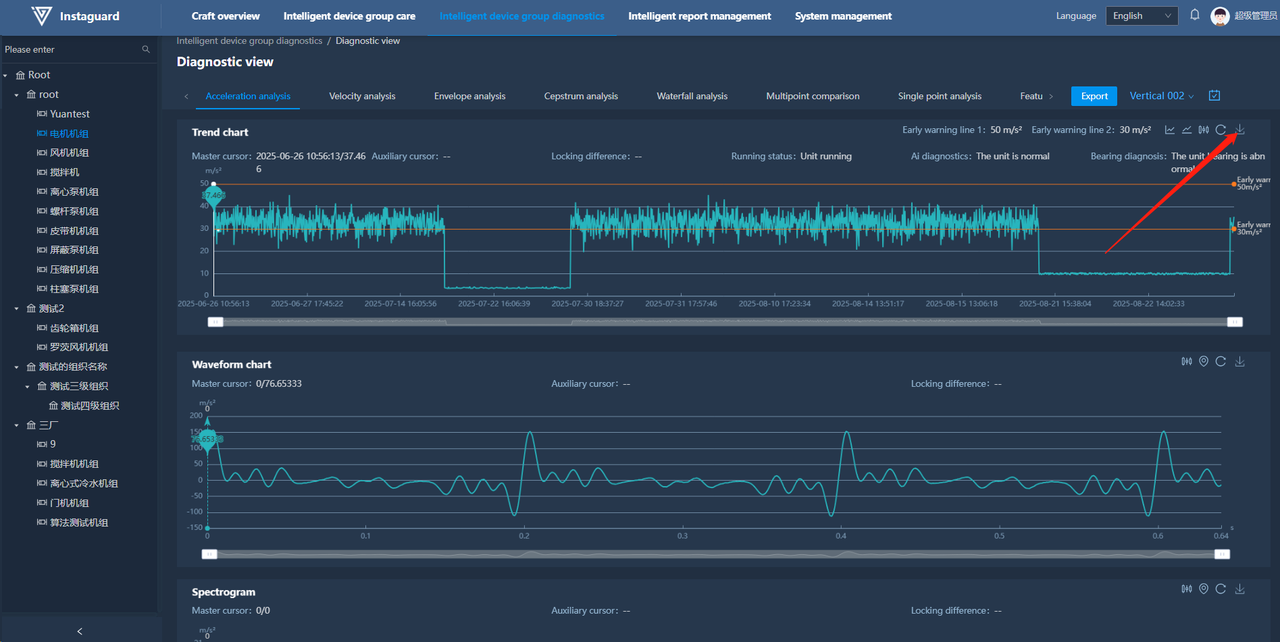Open Intelligent report management menu
1280x642 pixels.
point(699,16)
